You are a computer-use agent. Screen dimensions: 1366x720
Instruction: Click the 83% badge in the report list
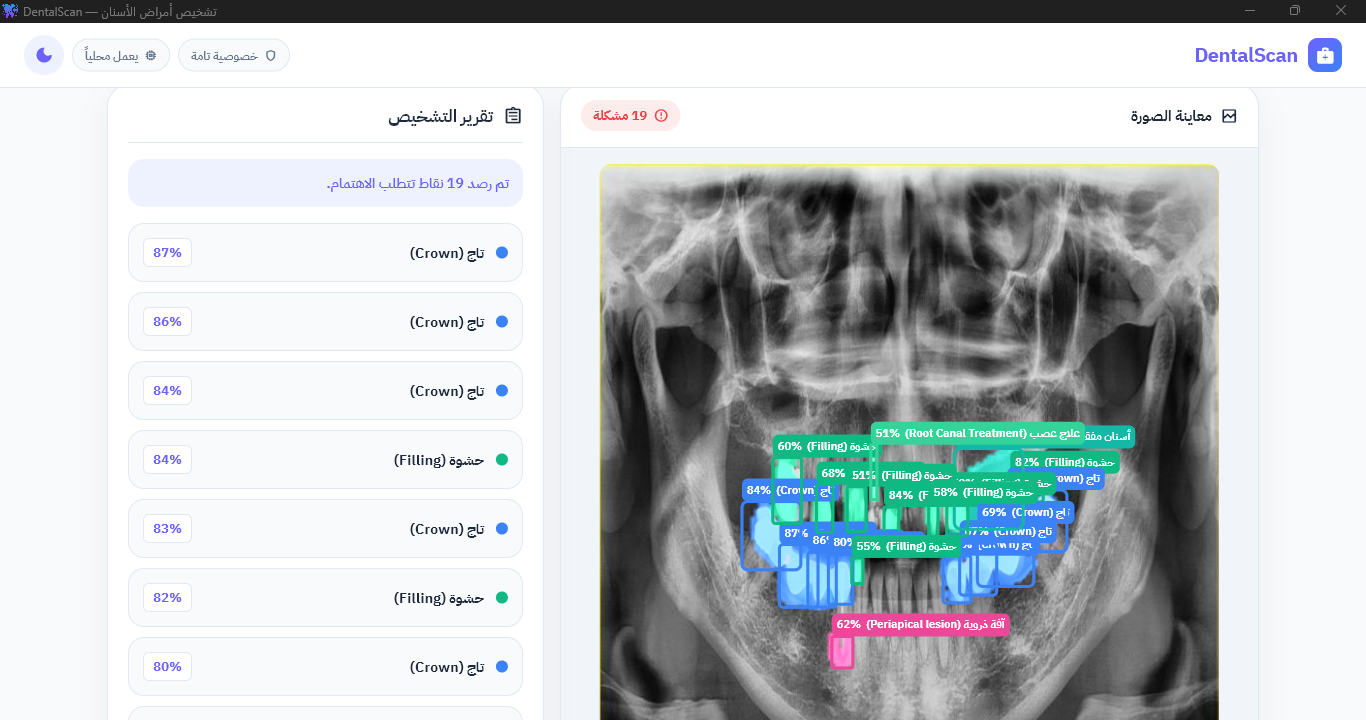pos(167,529)
